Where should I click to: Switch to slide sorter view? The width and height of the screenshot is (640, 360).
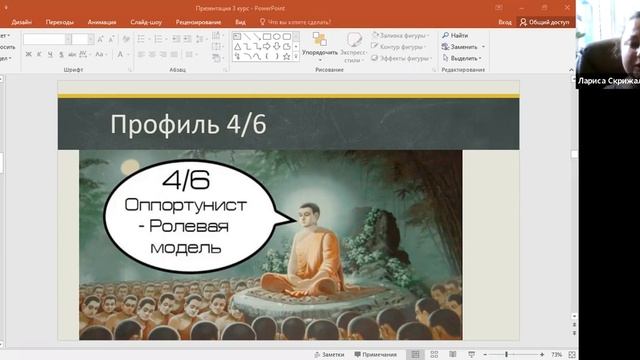(434, 354)
